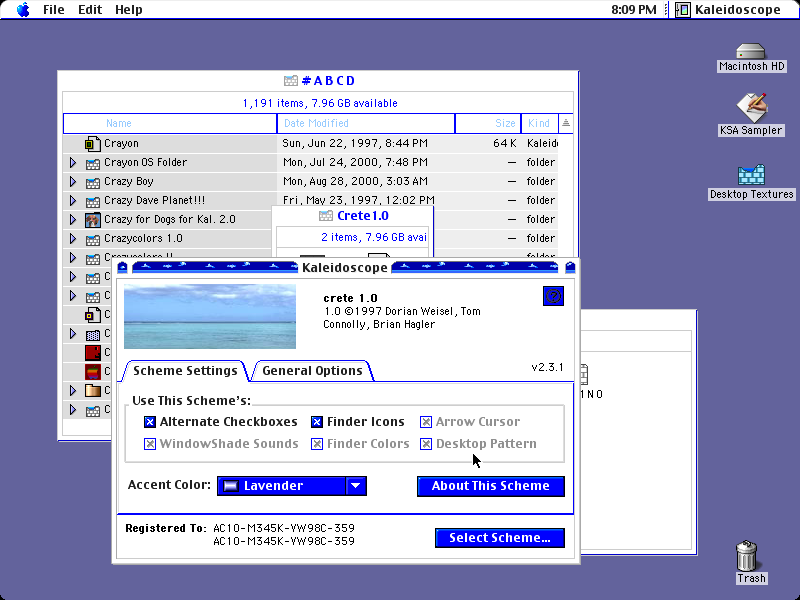
Task: Expand the Crayon OS Folder disclosure triangle
Action: 73,163
